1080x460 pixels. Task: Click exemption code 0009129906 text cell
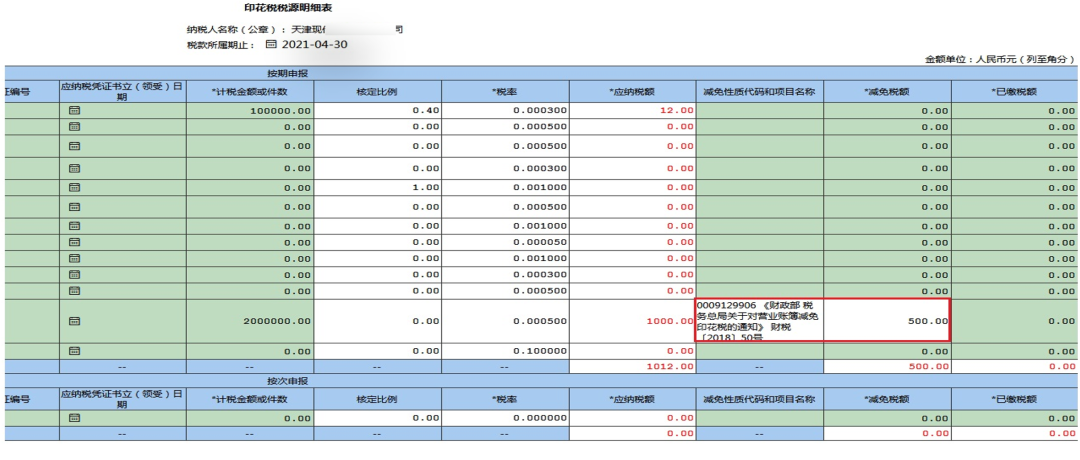coord(759,321)
